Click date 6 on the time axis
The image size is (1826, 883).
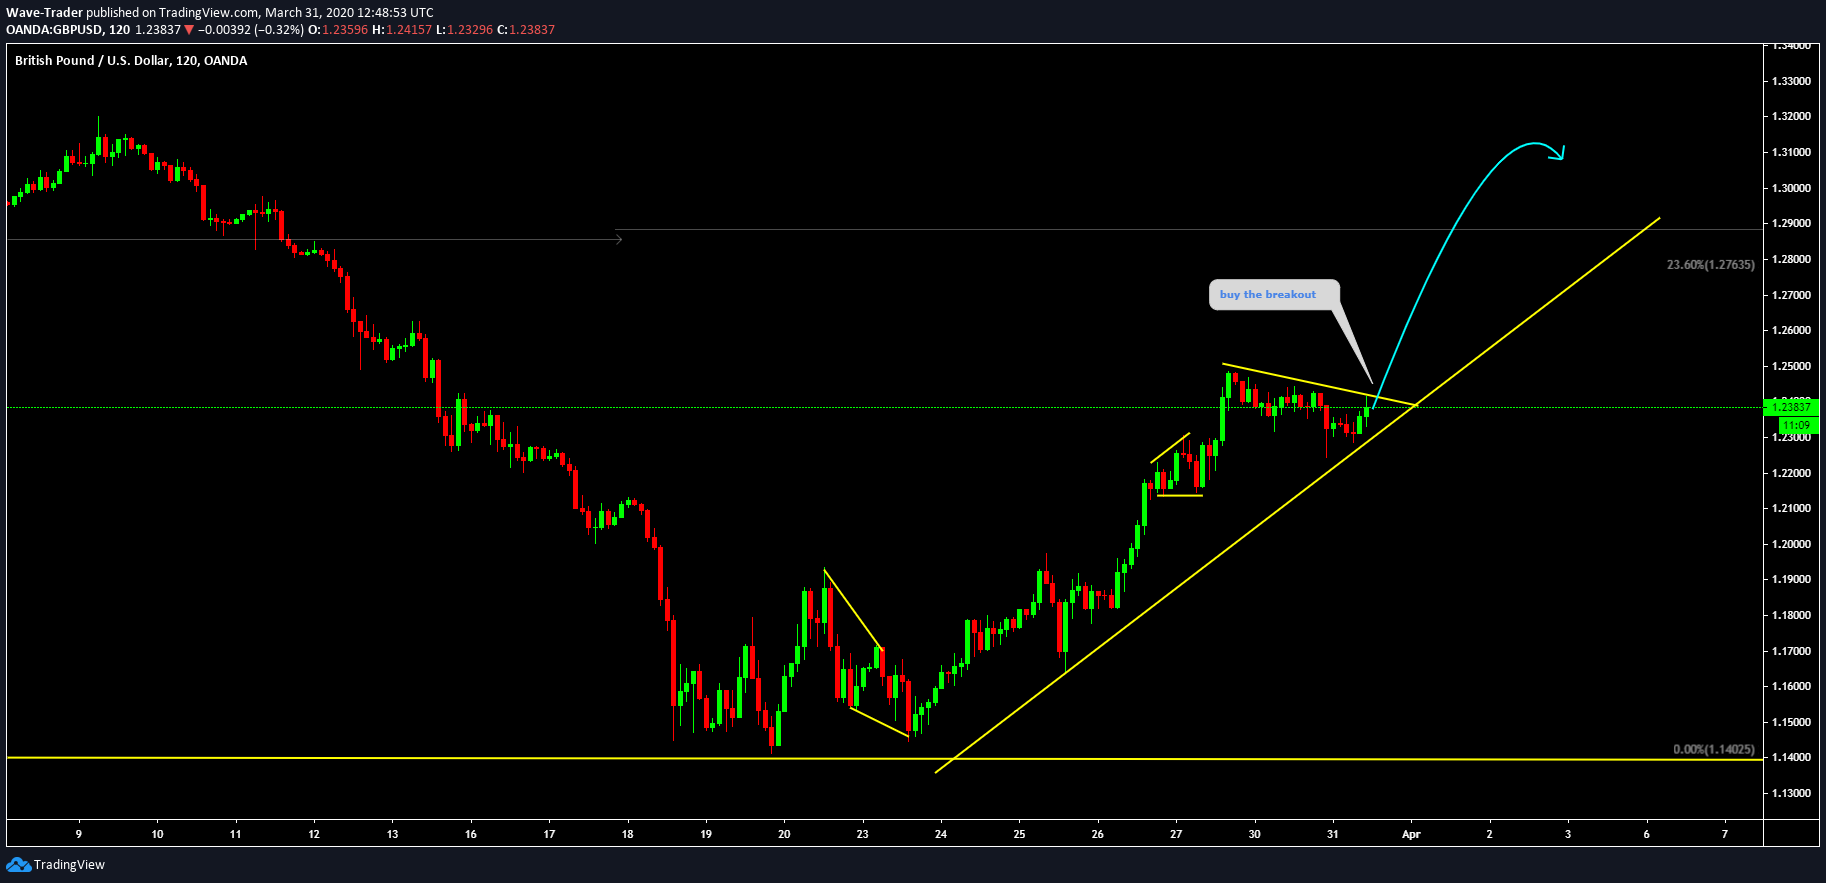1646,834
